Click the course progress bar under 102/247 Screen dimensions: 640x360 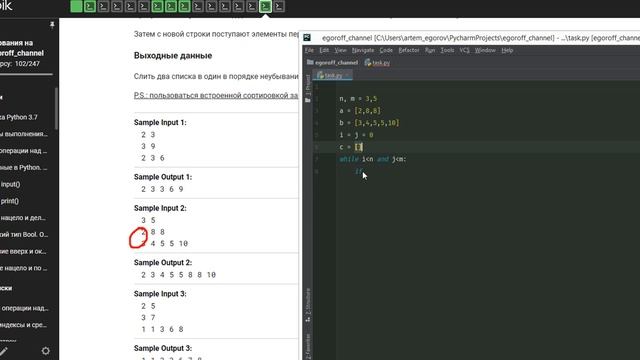pyautogui.click(x=26, y=74)
